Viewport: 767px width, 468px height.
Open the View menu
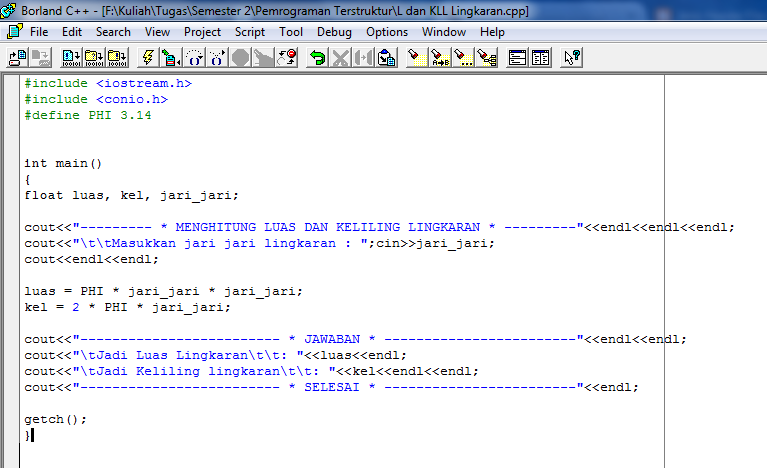click(157, 32)
